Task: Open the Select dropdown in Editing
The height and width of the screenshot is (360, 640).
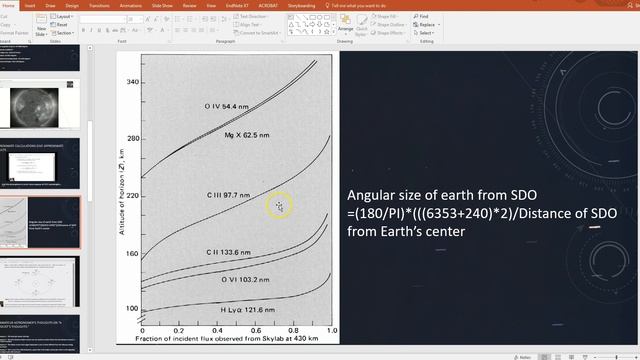Action: click(x=424, y=33)
